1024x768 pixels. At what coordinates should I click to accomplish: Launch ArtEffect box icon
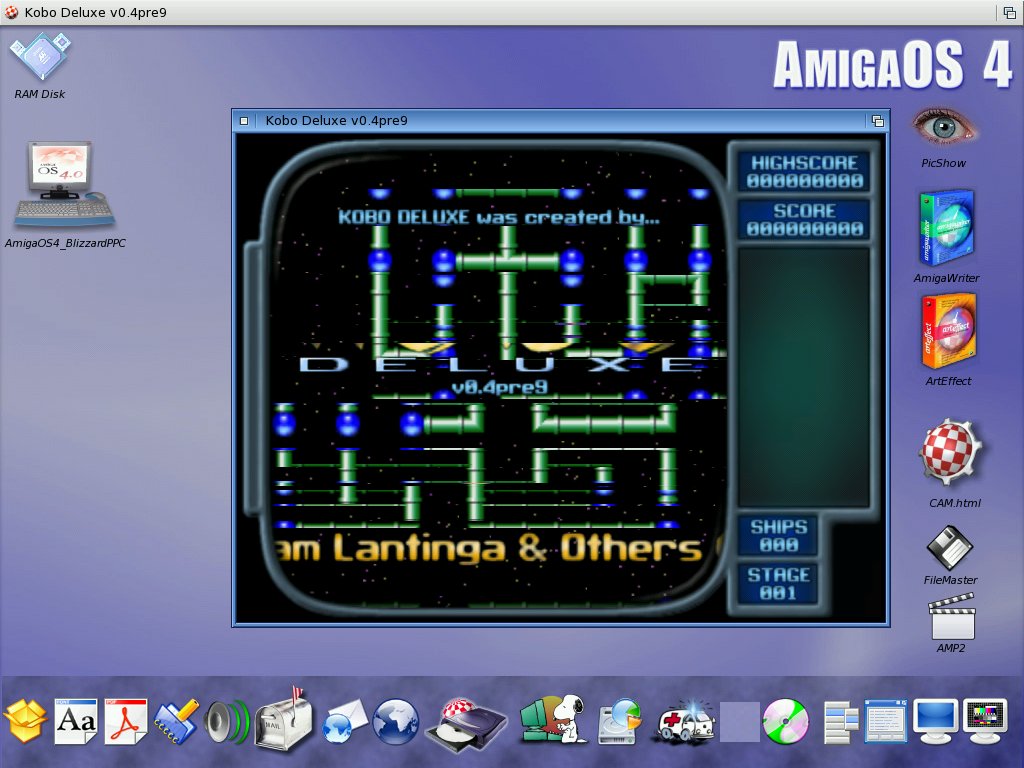click(948, 332)
